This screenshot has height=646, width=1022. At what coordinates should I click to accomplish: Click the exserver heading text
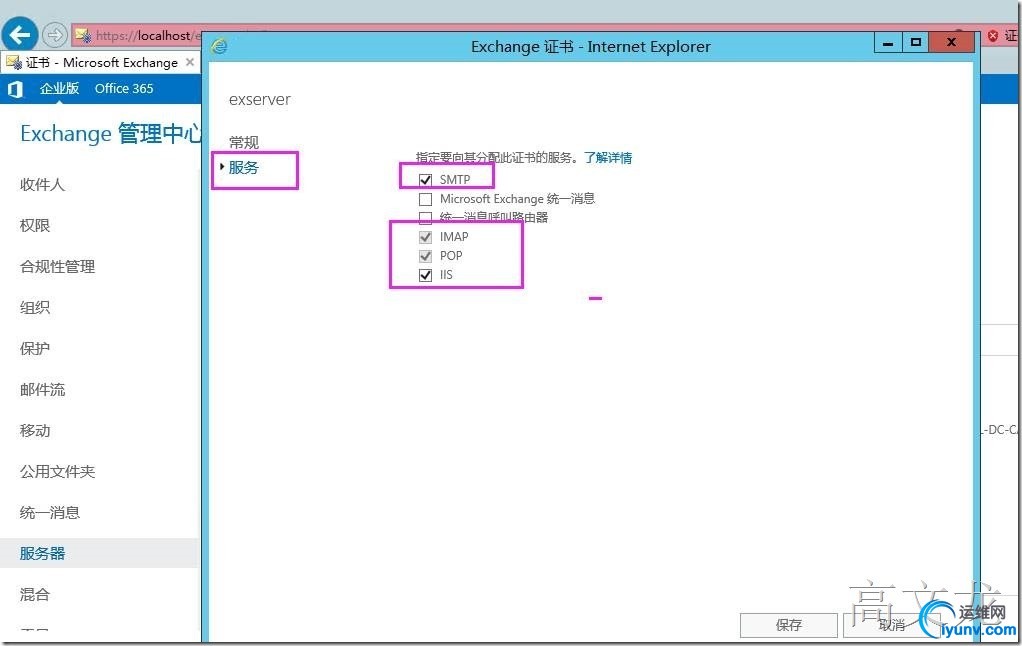point(259,100)
